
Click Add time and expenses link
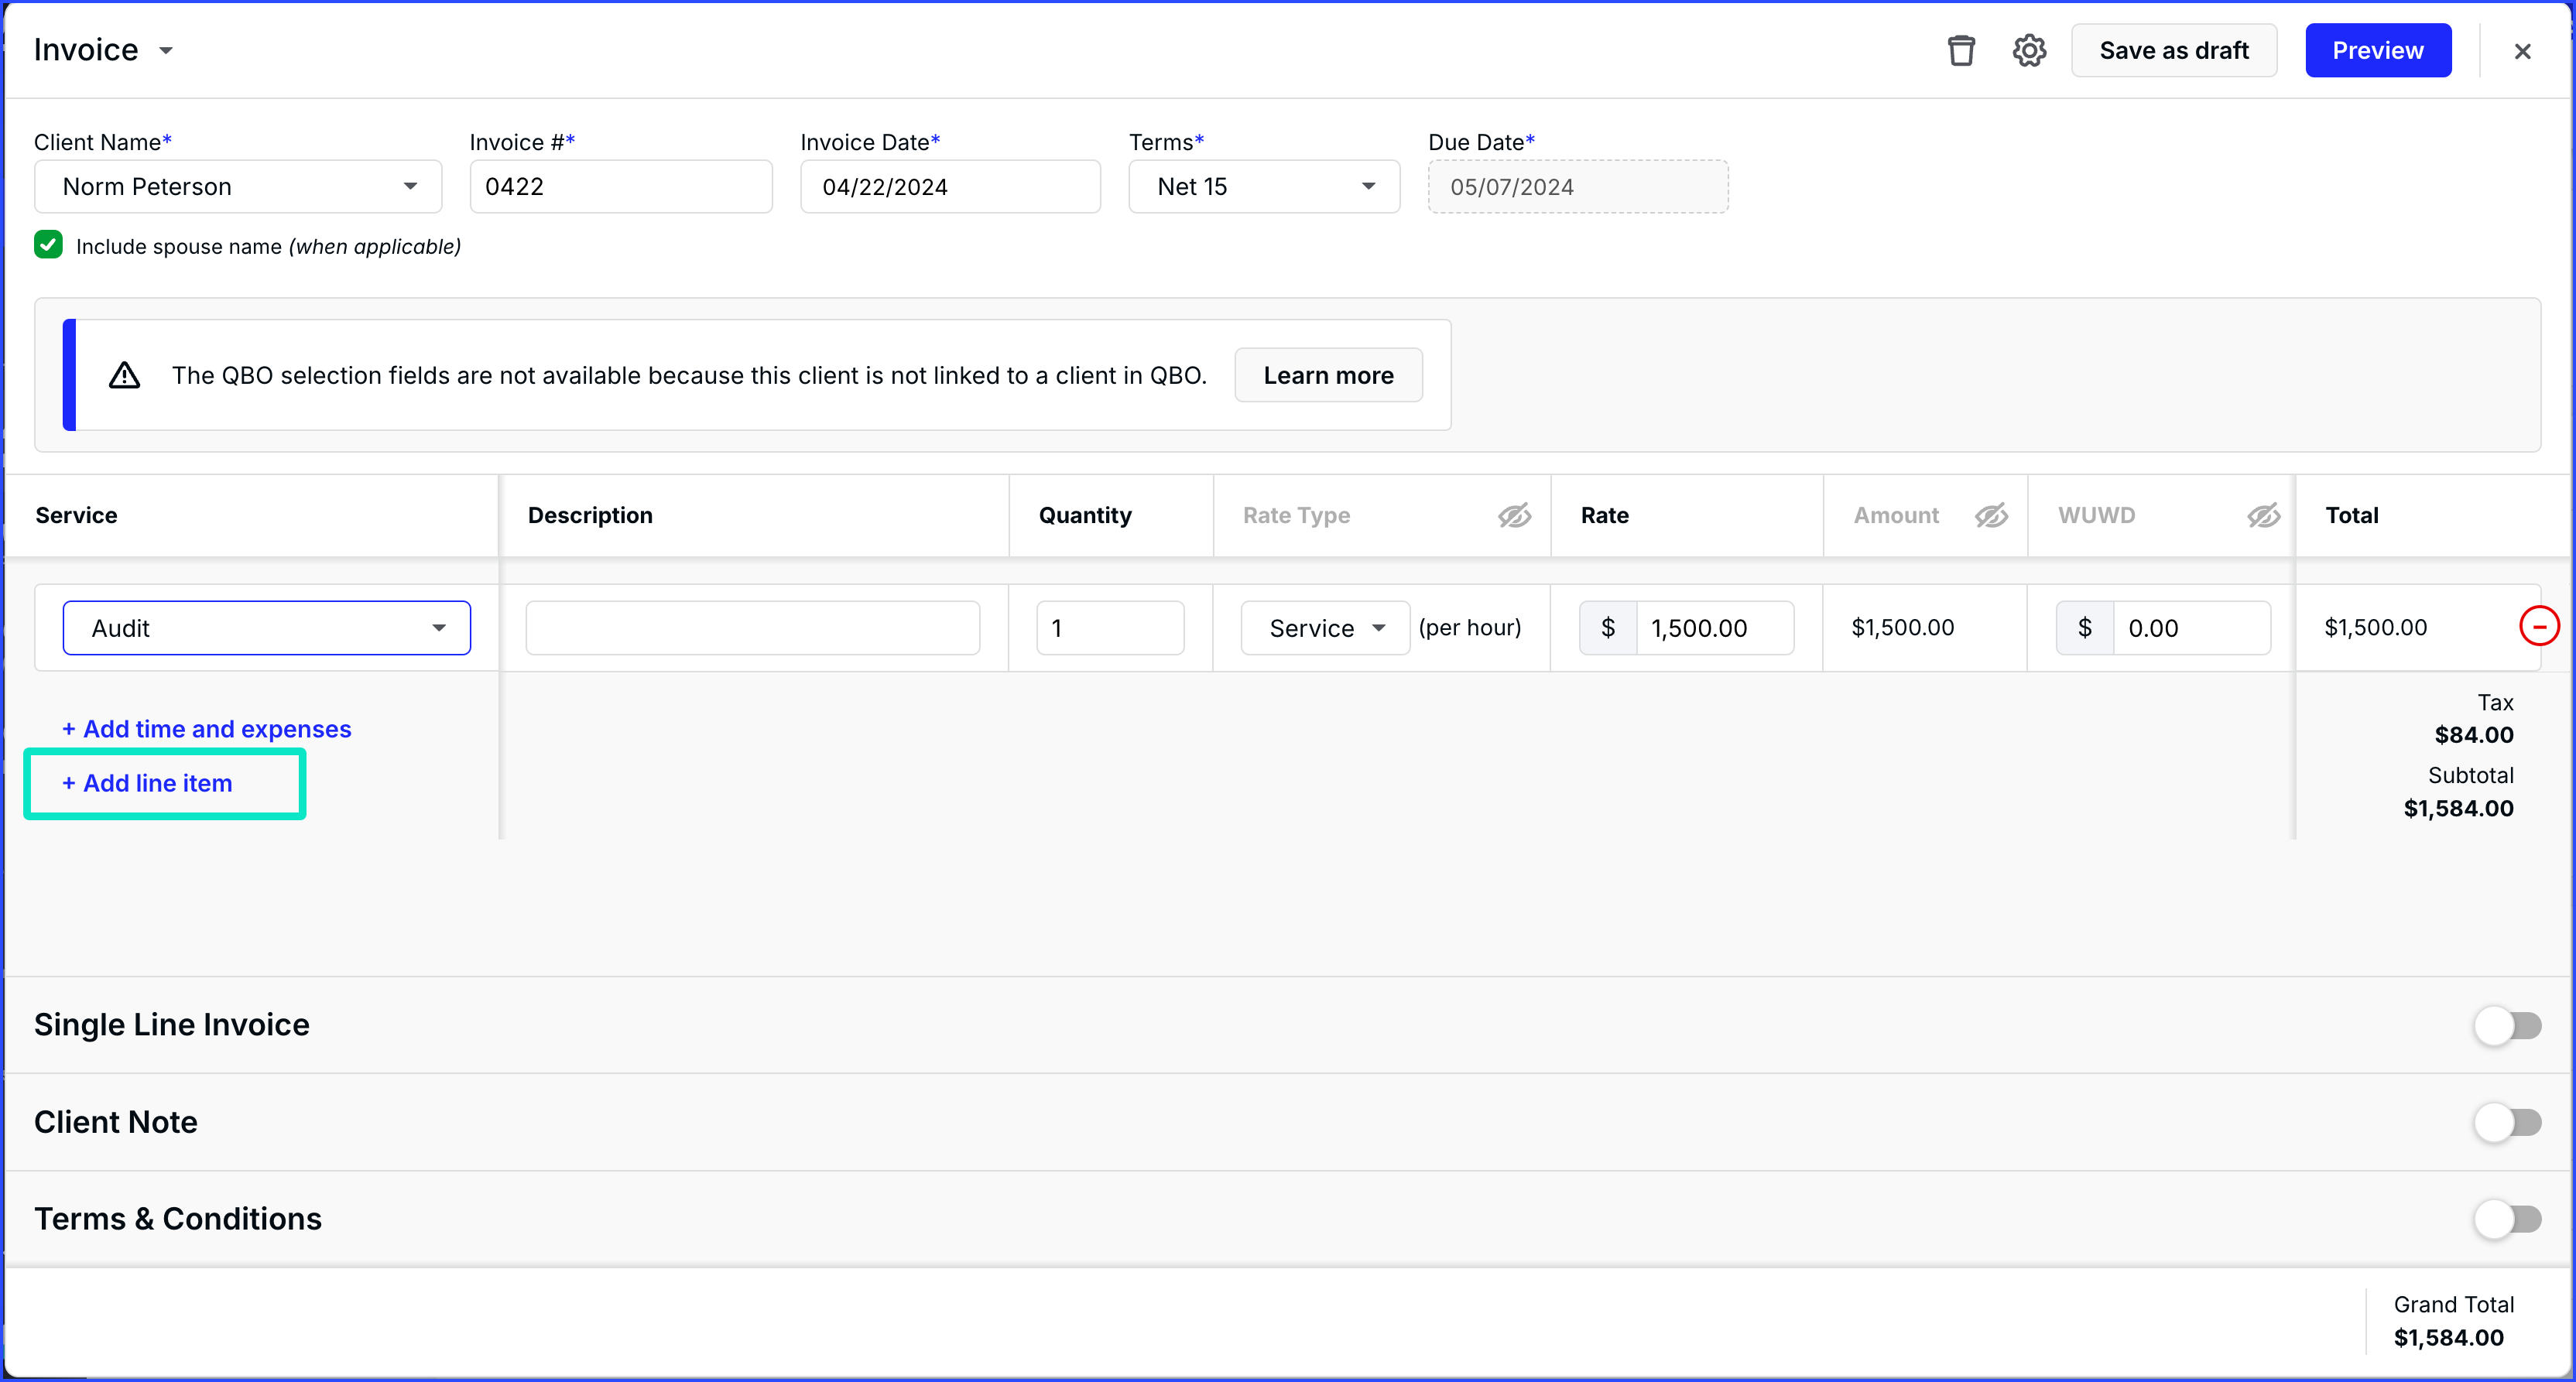pos(207,729)
